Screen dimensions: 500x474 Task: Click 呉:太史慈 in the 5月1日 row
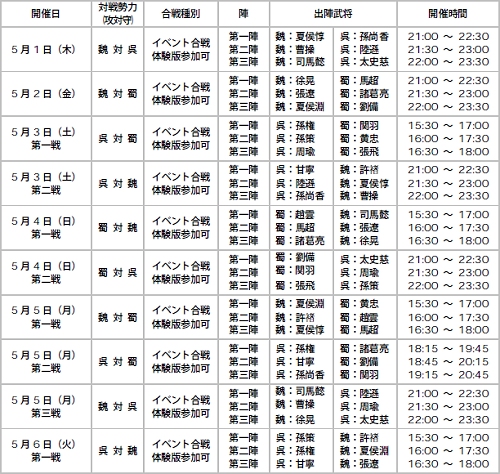[x=364, y=62]
